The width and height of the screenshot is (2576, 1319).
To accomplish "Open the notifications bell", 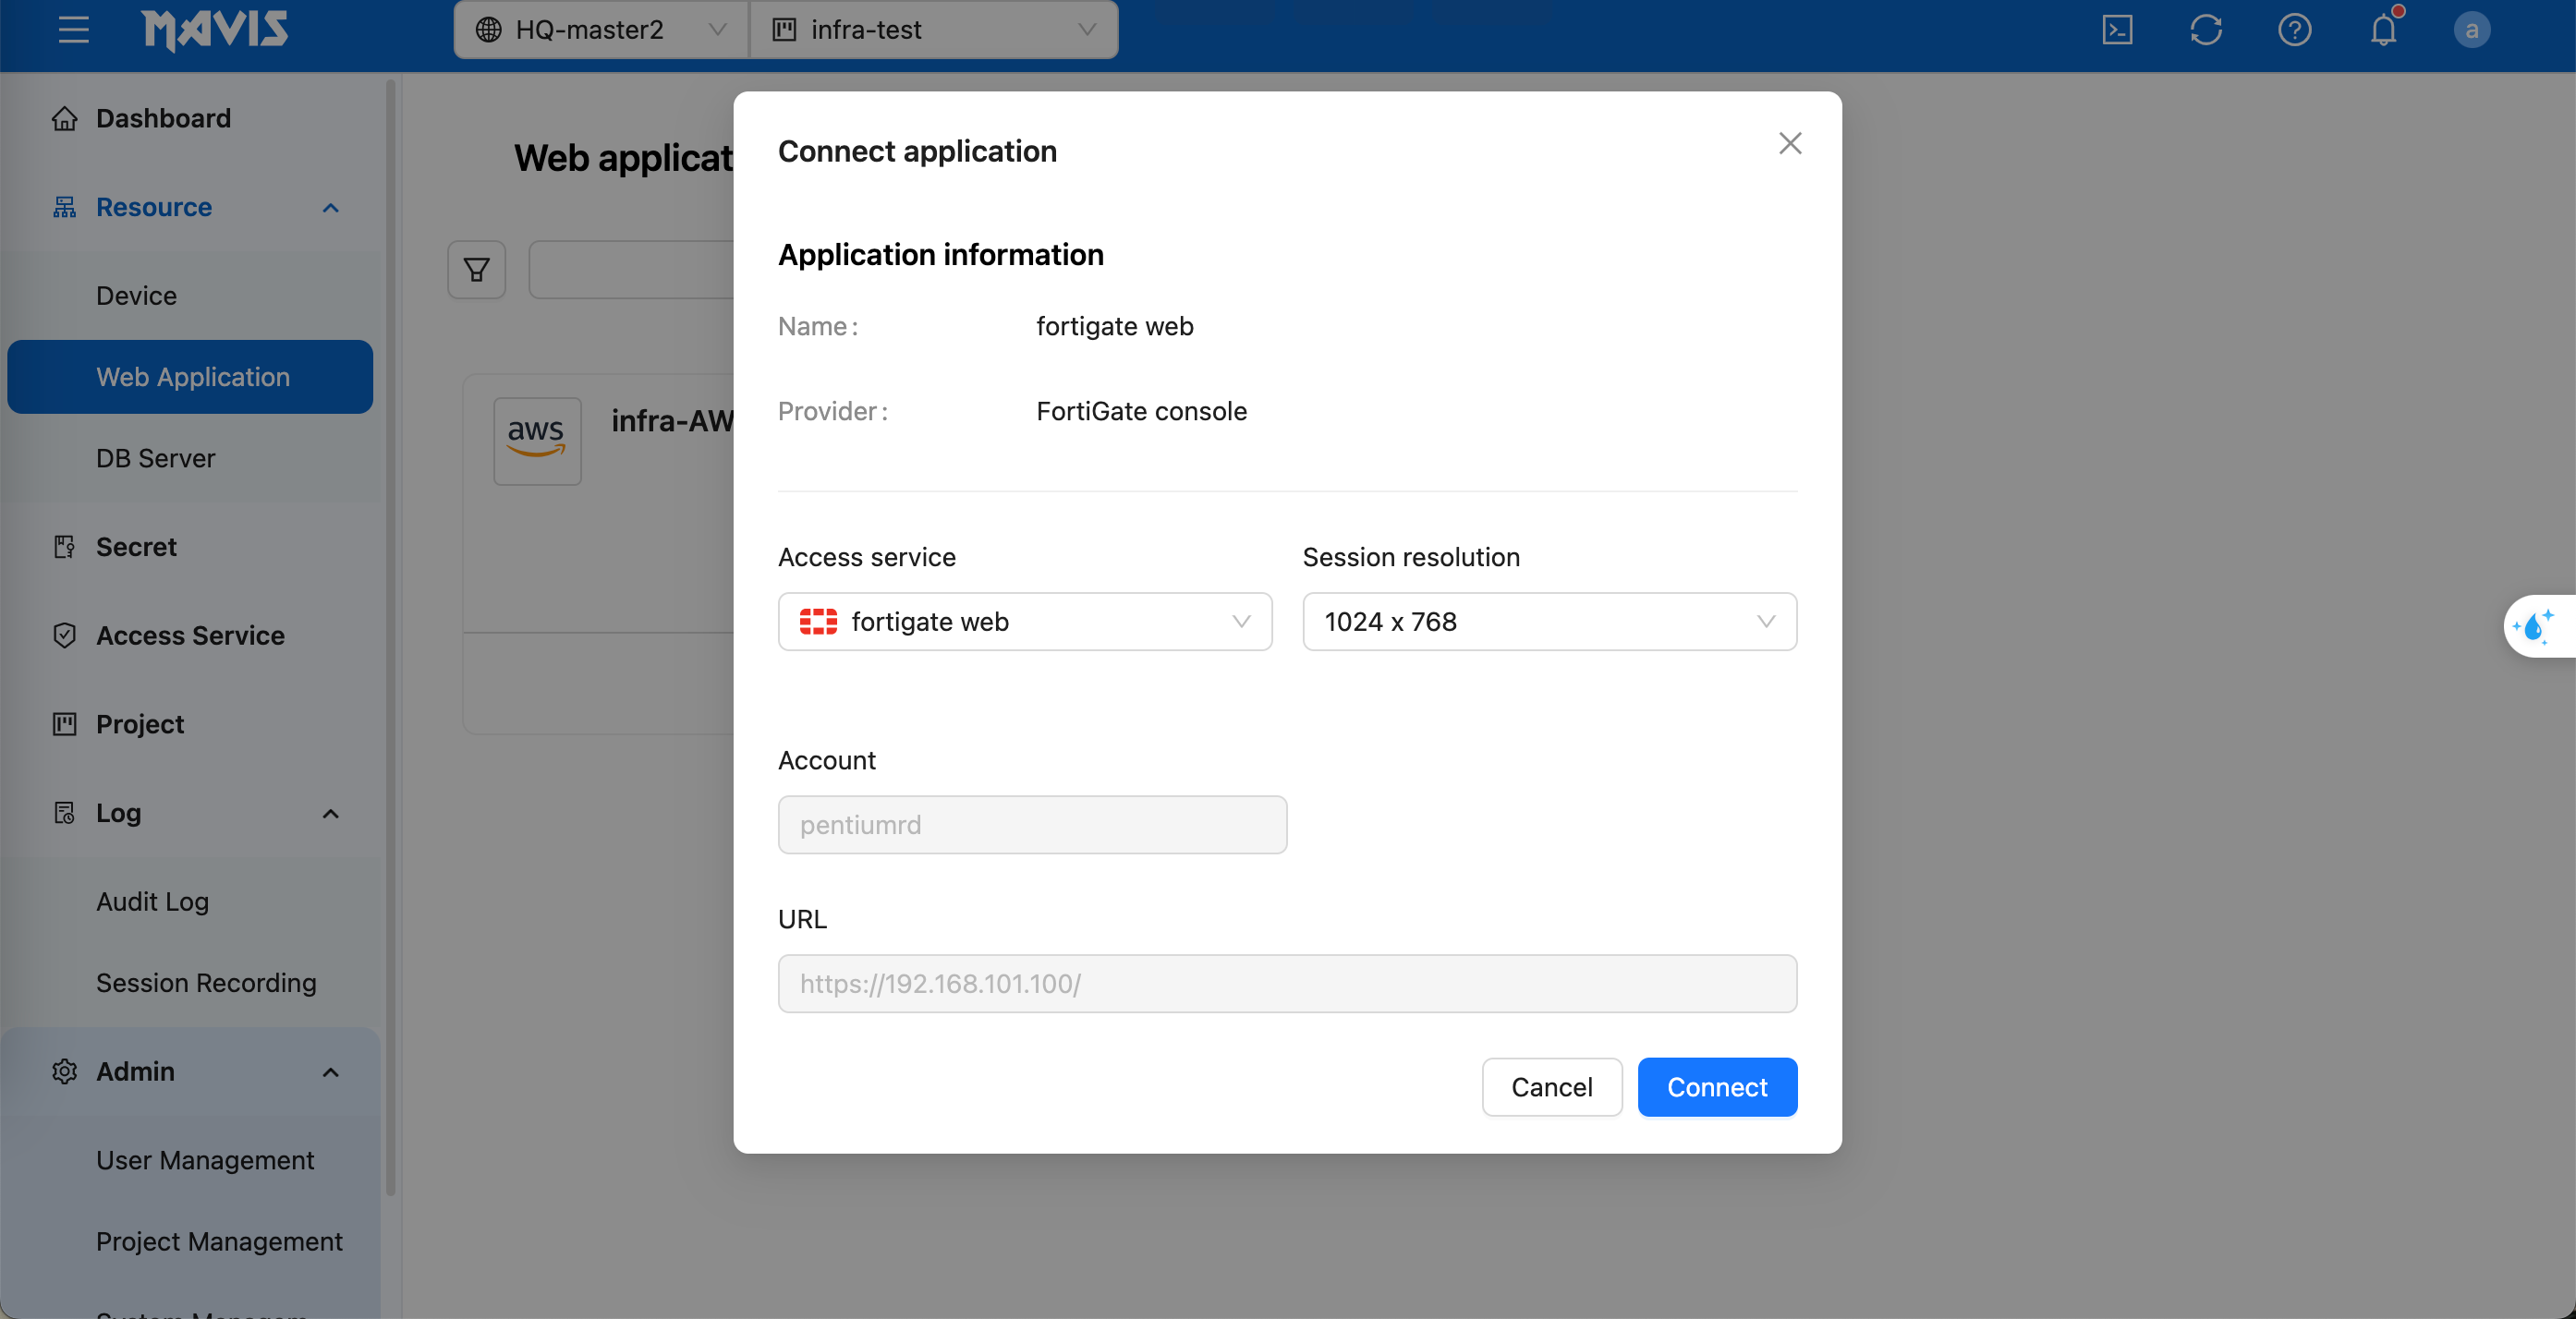I will point(2384,30).
